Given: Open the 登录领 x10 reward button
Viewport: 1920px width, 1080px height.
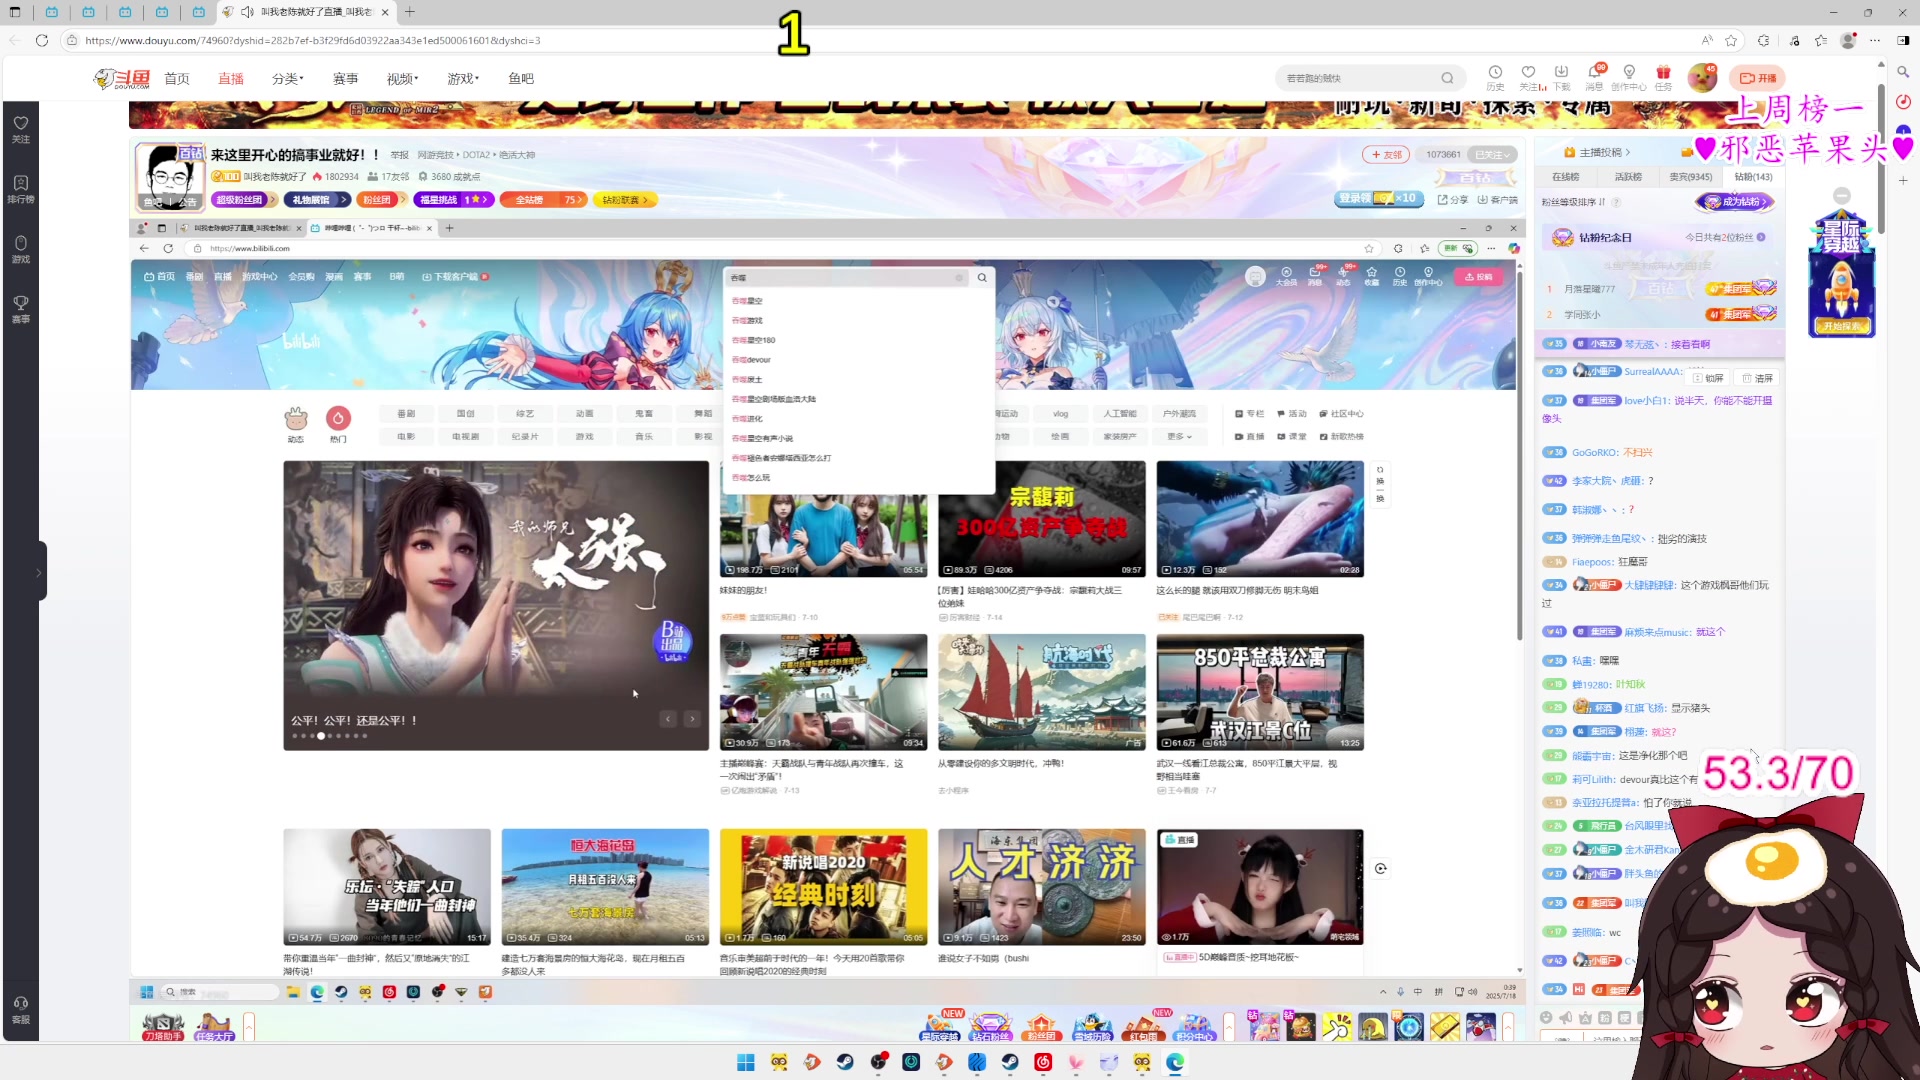Looking at the screenshot, I should [x=1377, y=198].
